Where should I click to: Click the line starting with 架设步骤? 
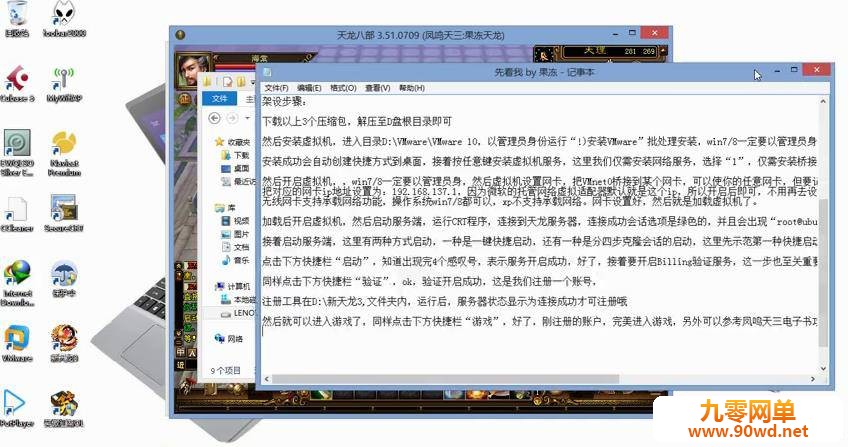coord(284,102)
